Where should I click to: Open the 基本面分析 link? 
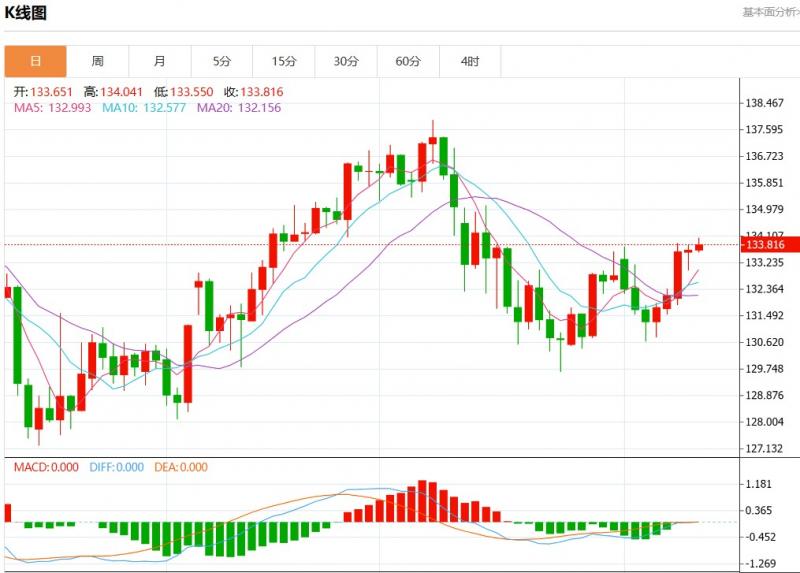770,12
